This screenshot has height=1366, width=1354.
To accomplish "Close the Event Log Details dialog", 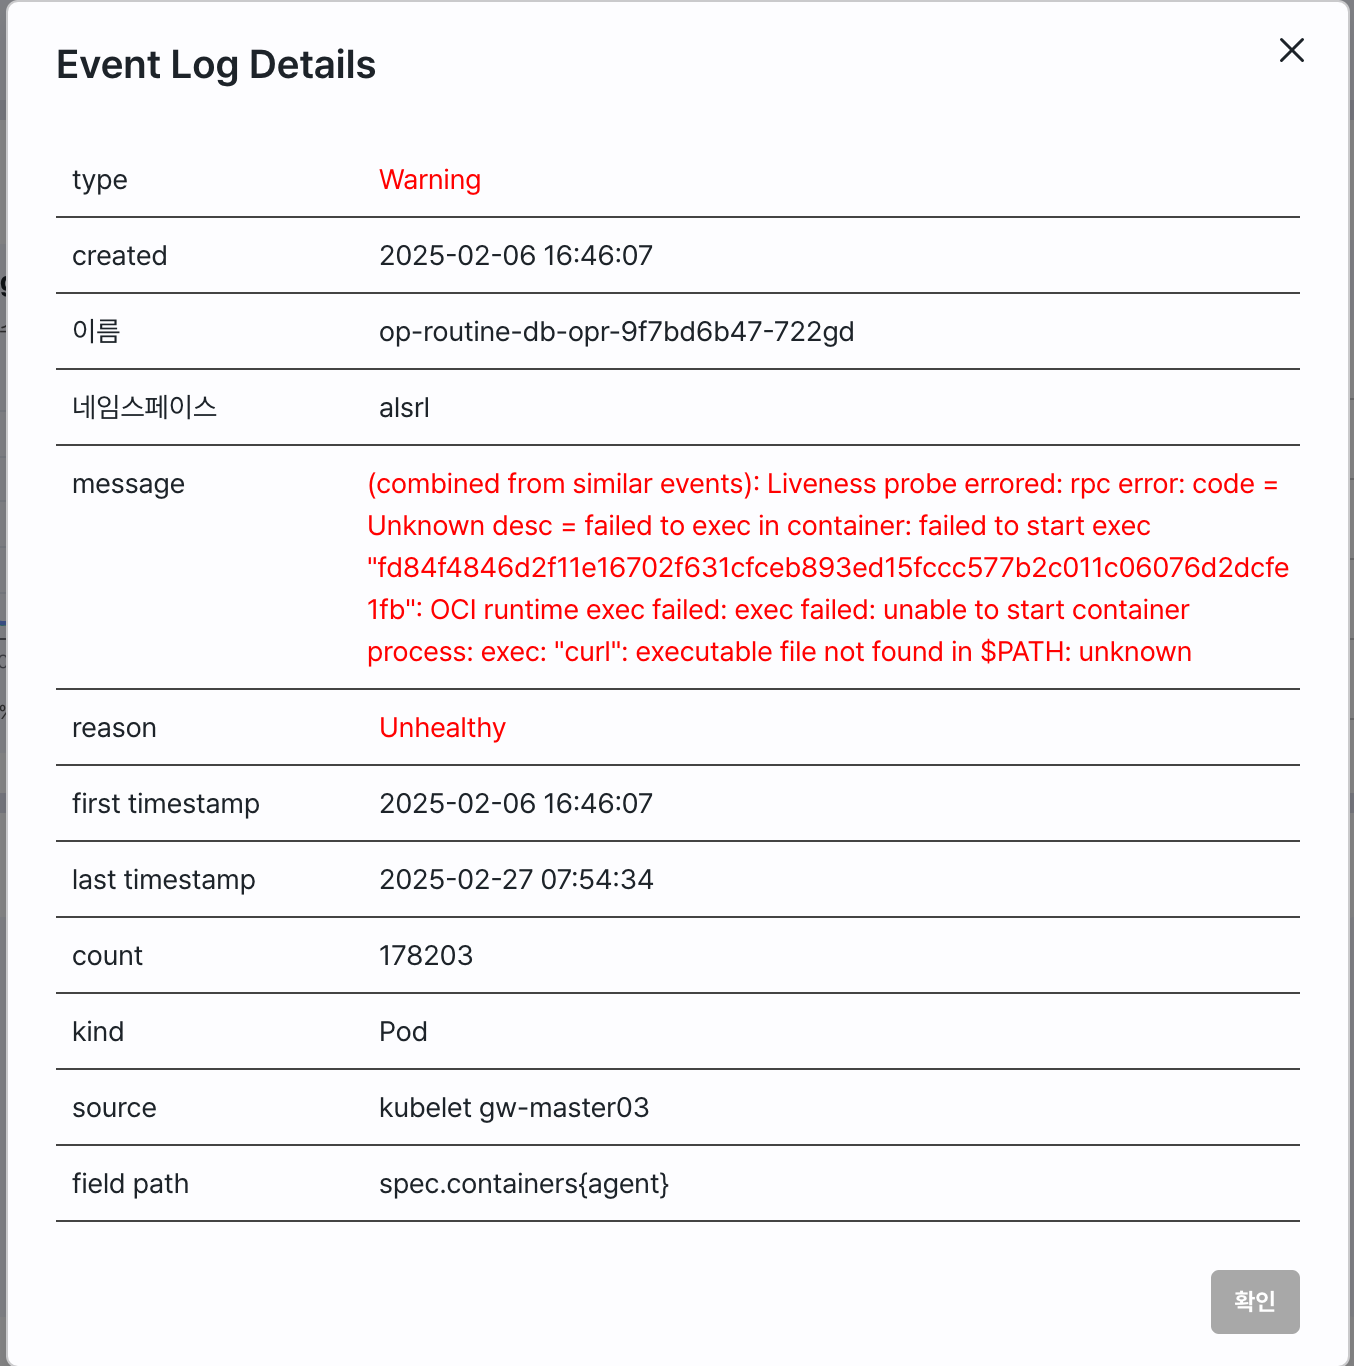I will click(x=1291, y=50).
